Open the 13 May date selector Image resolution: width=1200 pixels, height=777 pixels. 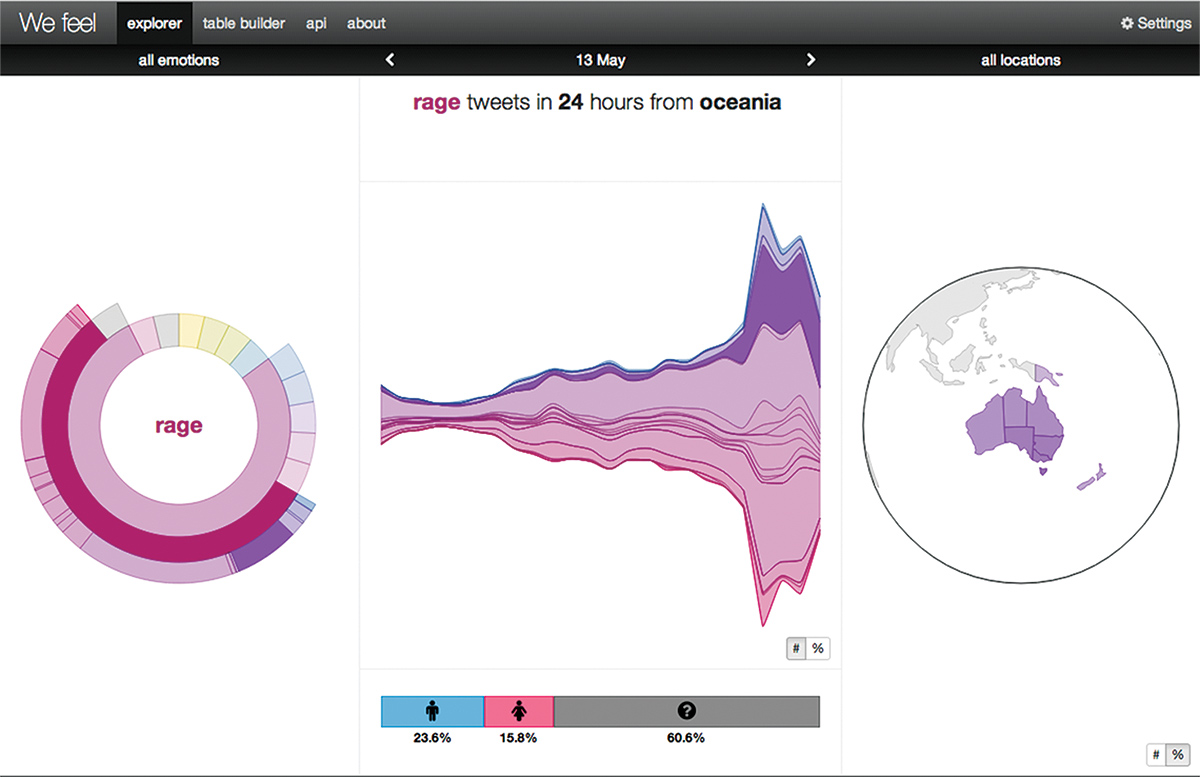pos(600,60)
